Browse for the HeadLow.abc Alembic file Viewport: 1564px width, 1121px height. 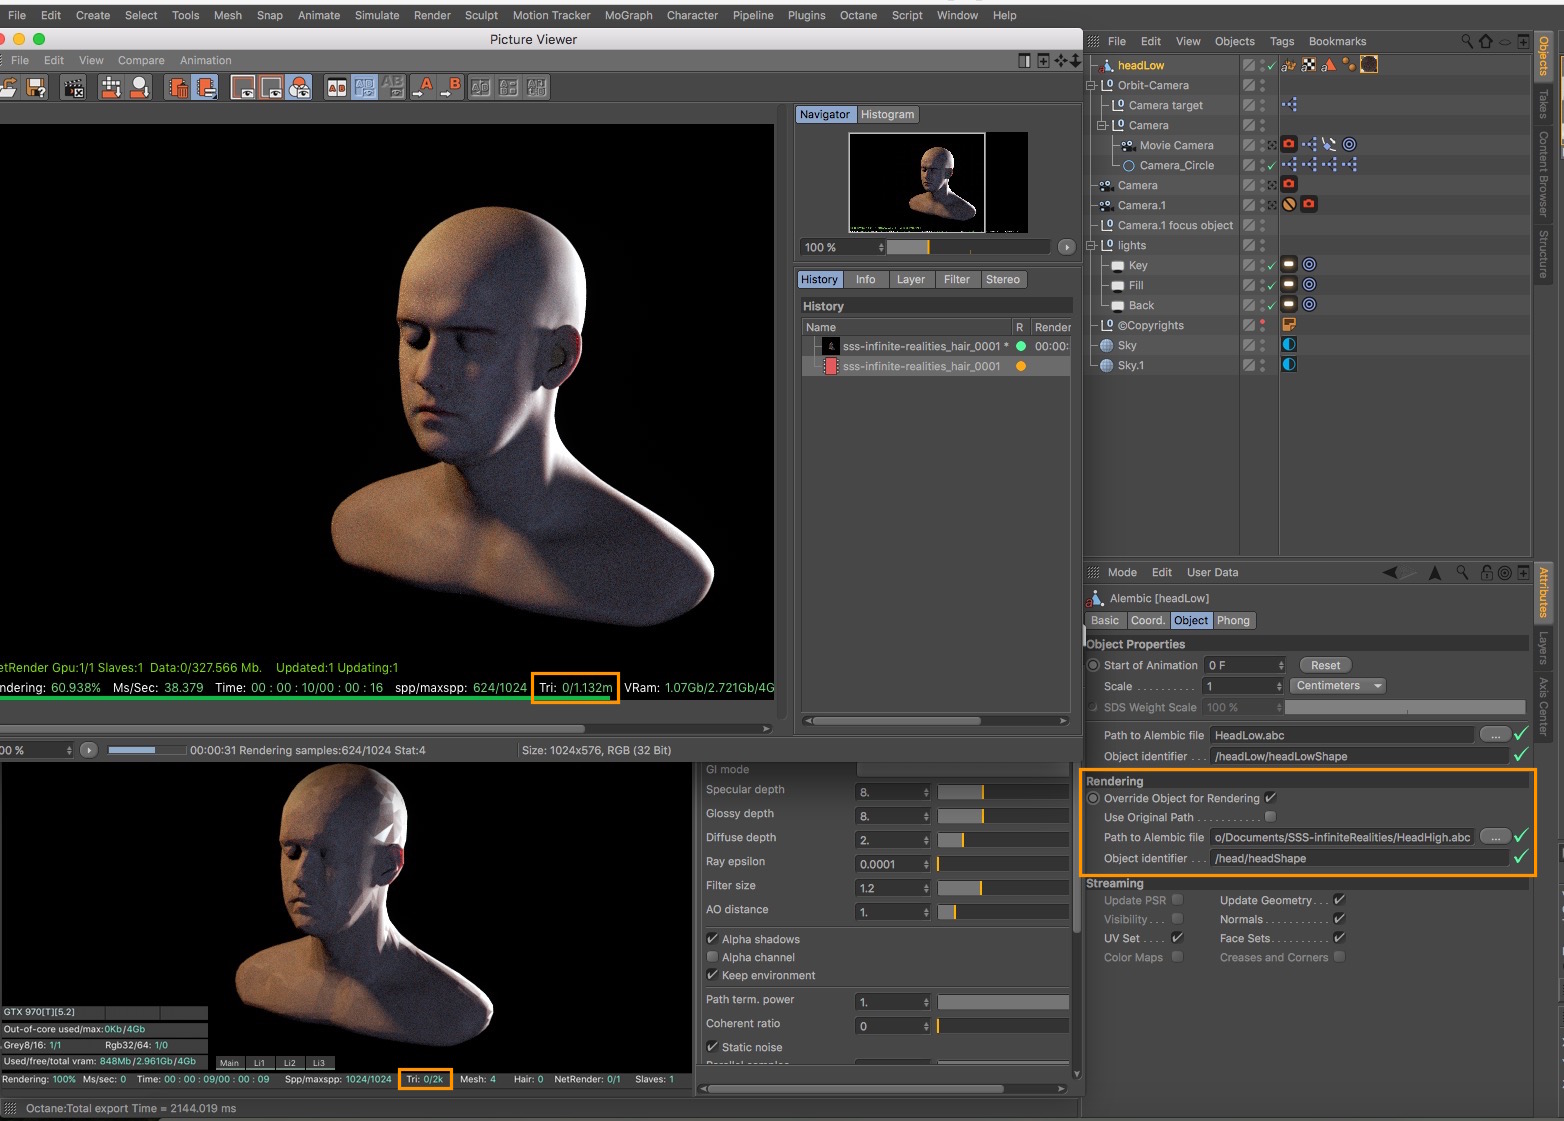tap(1494, 735)
